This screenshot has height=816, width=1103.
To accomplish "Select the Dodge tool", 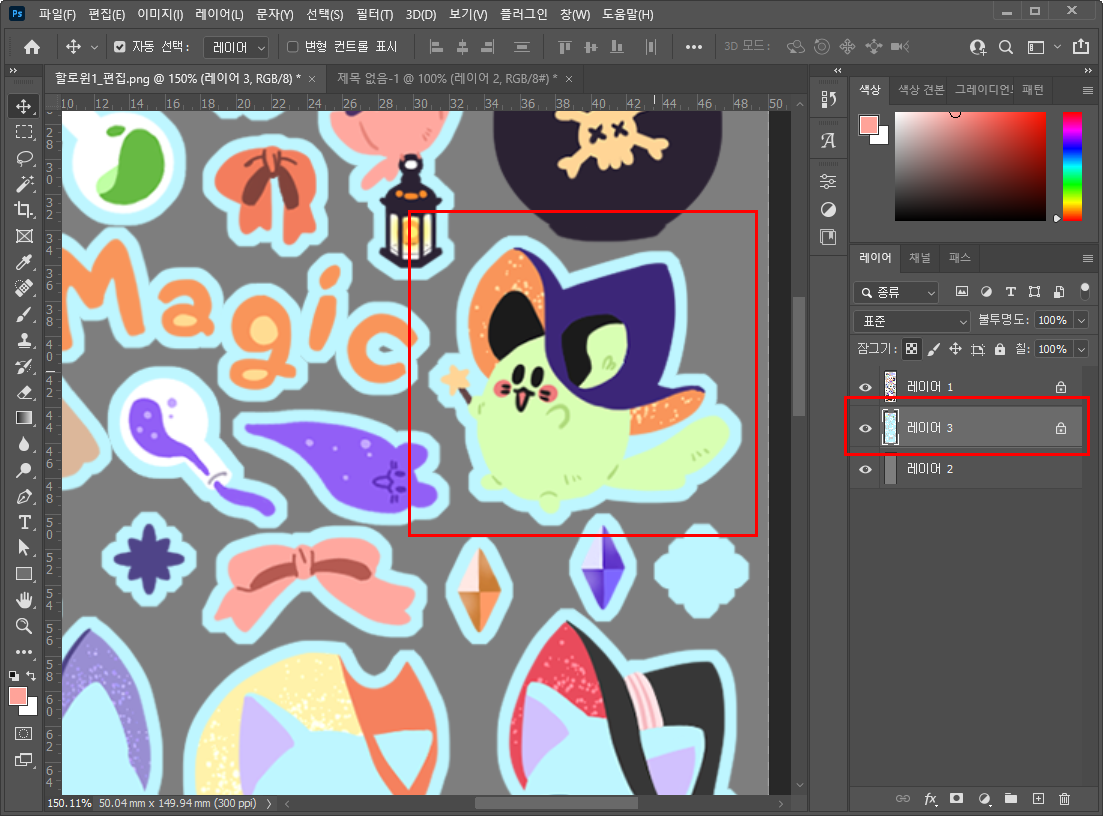I will [x=24, y=470].
